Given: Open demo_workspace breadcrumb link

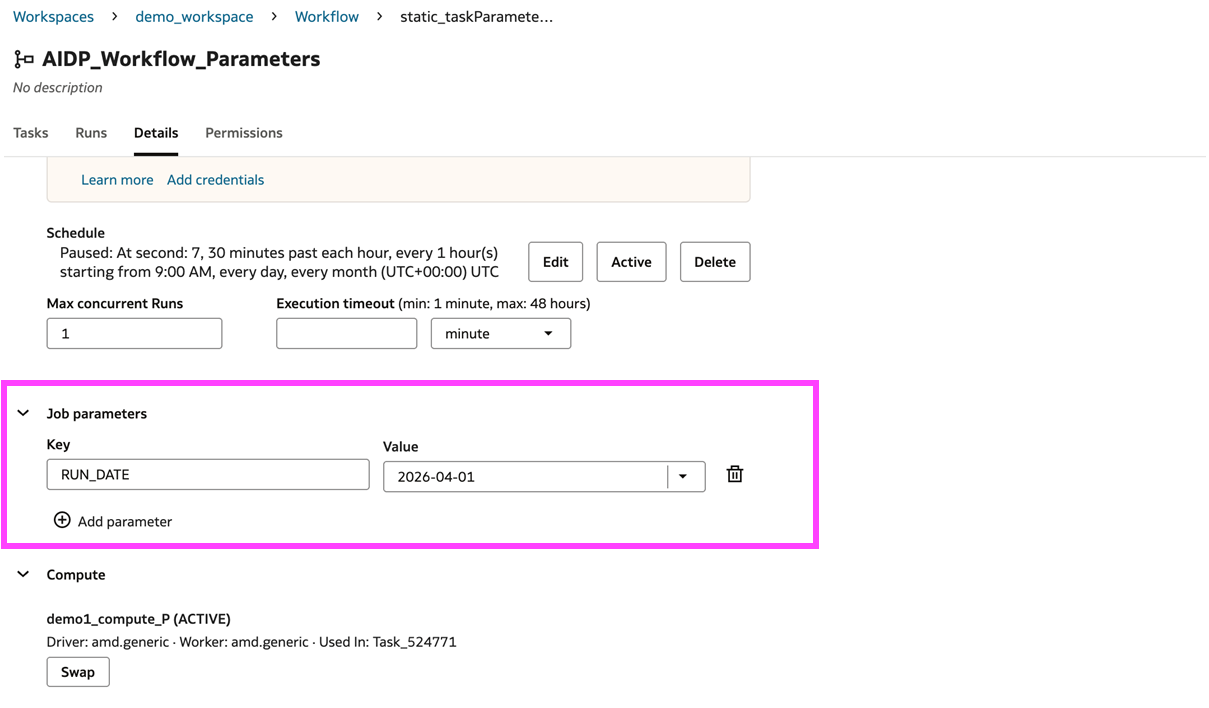Looking at the screenshot, I should click(194, 17).
